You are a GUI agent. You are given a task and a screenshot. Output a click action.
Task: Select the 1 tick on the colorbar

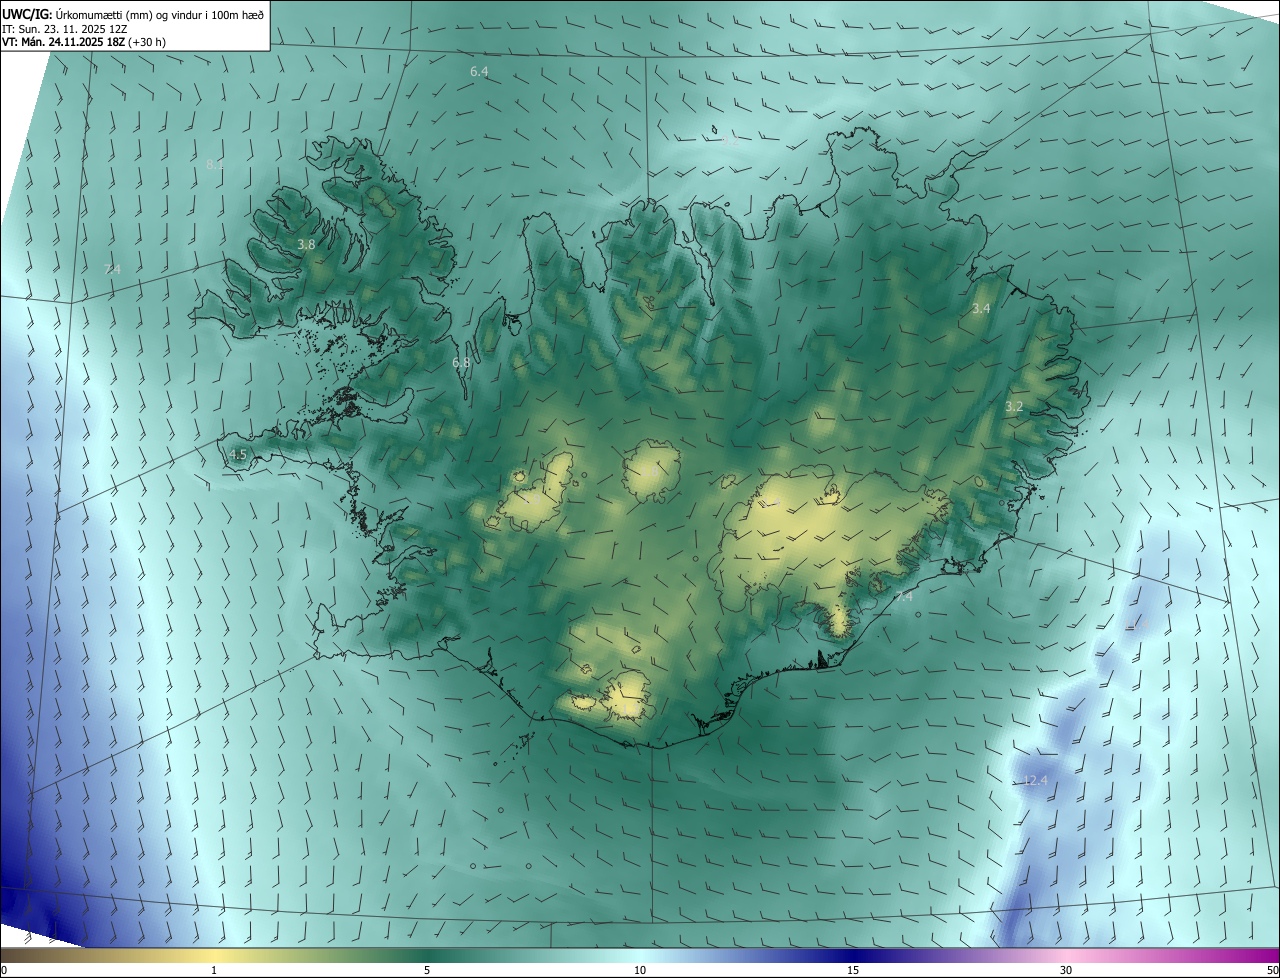[x=215, y=970]
